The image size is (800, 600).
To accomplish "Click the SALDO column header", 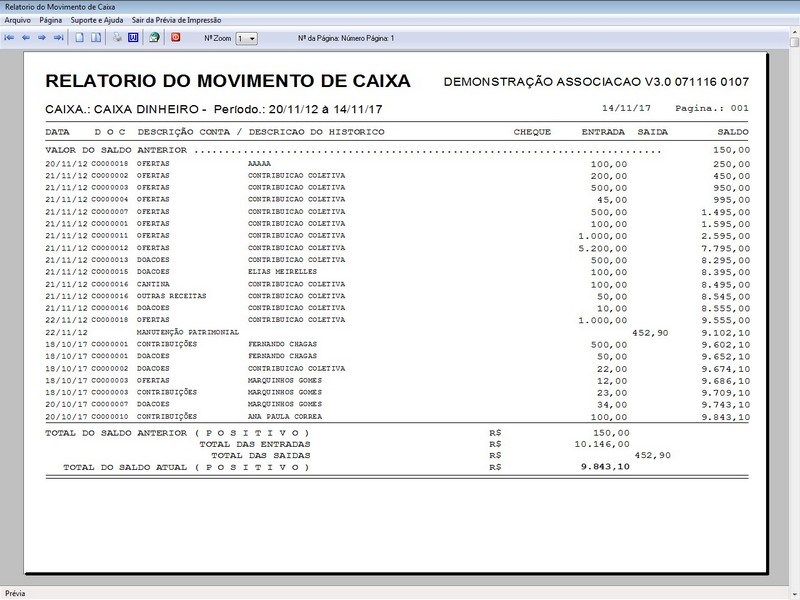I will [x=733, y=132].
